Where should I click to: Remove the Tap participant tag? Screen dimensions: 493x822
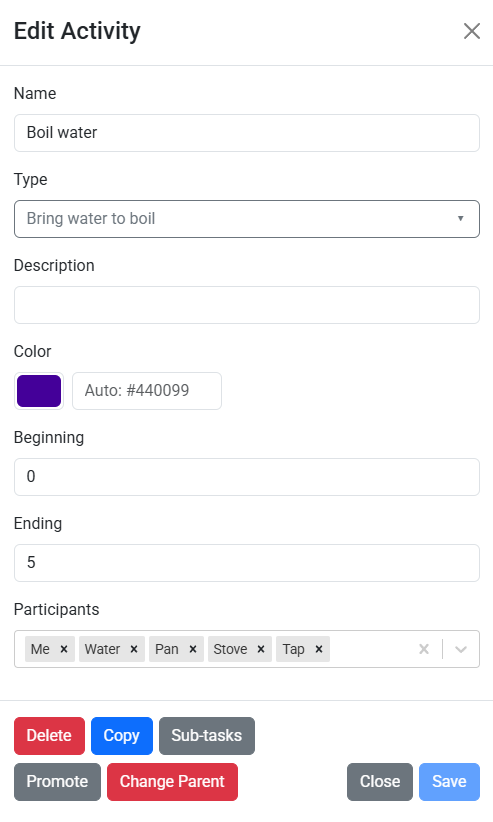318,649
